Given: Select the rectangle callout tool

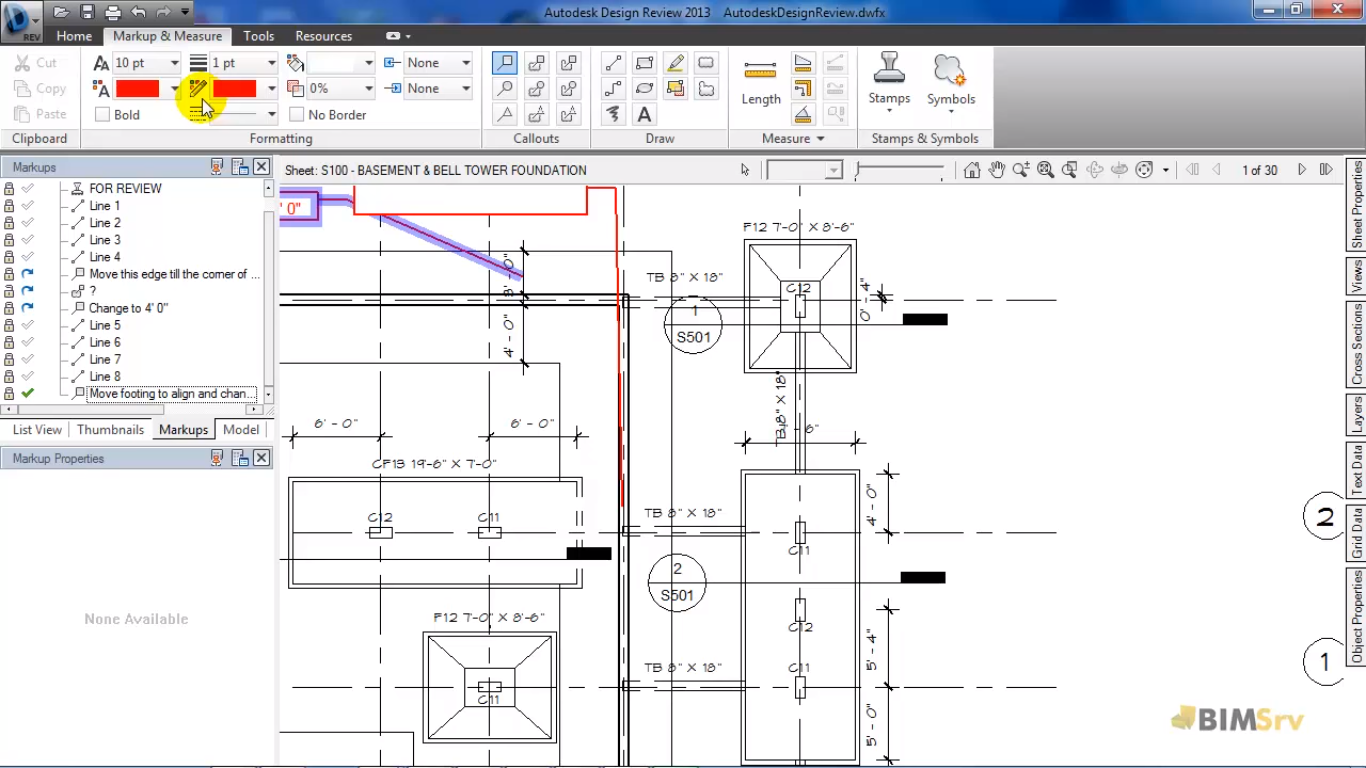Looking at the screenshot, I should coord(505,63).
